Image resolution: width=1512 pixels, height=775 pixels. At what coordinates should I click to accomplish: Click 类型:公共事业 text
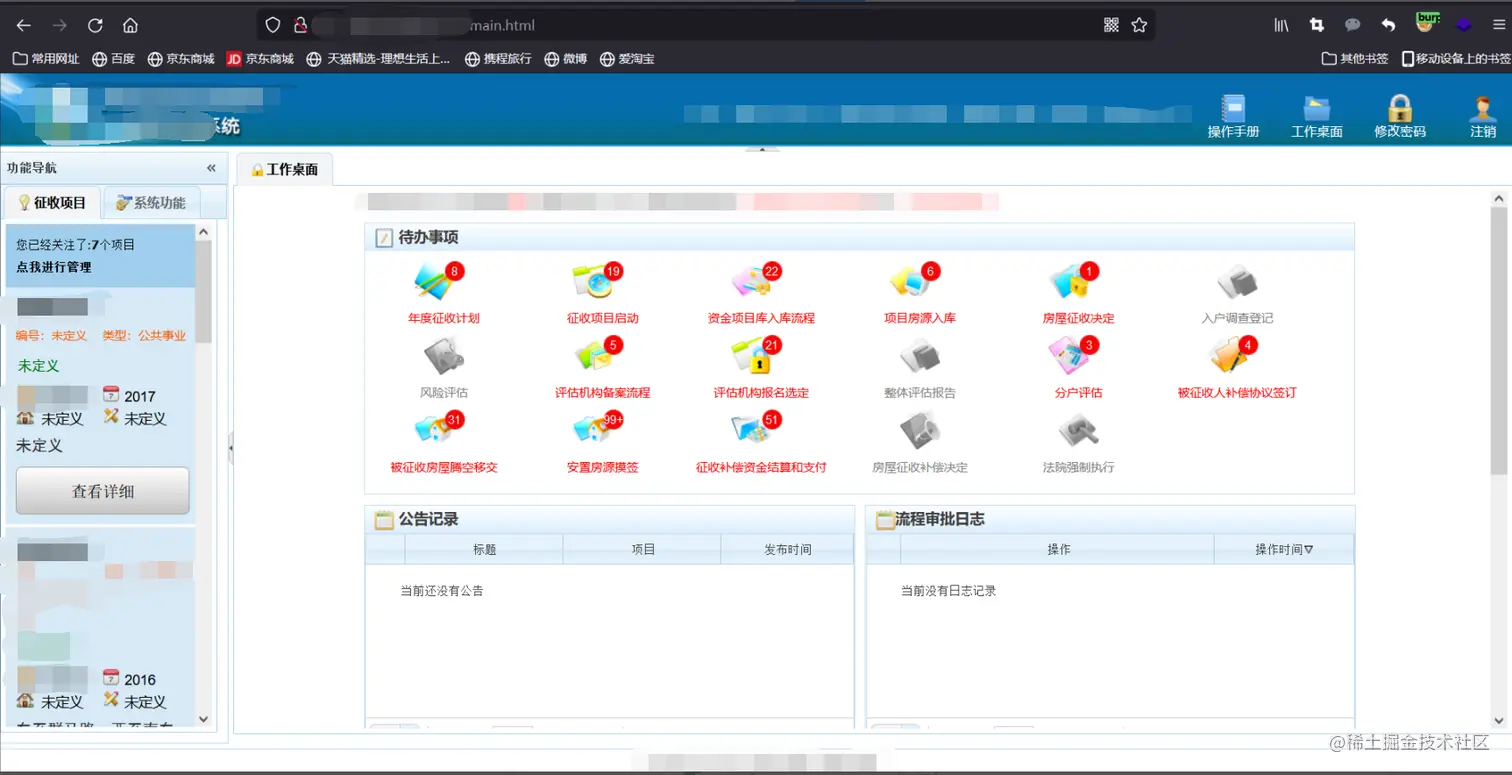coord(144,335)
